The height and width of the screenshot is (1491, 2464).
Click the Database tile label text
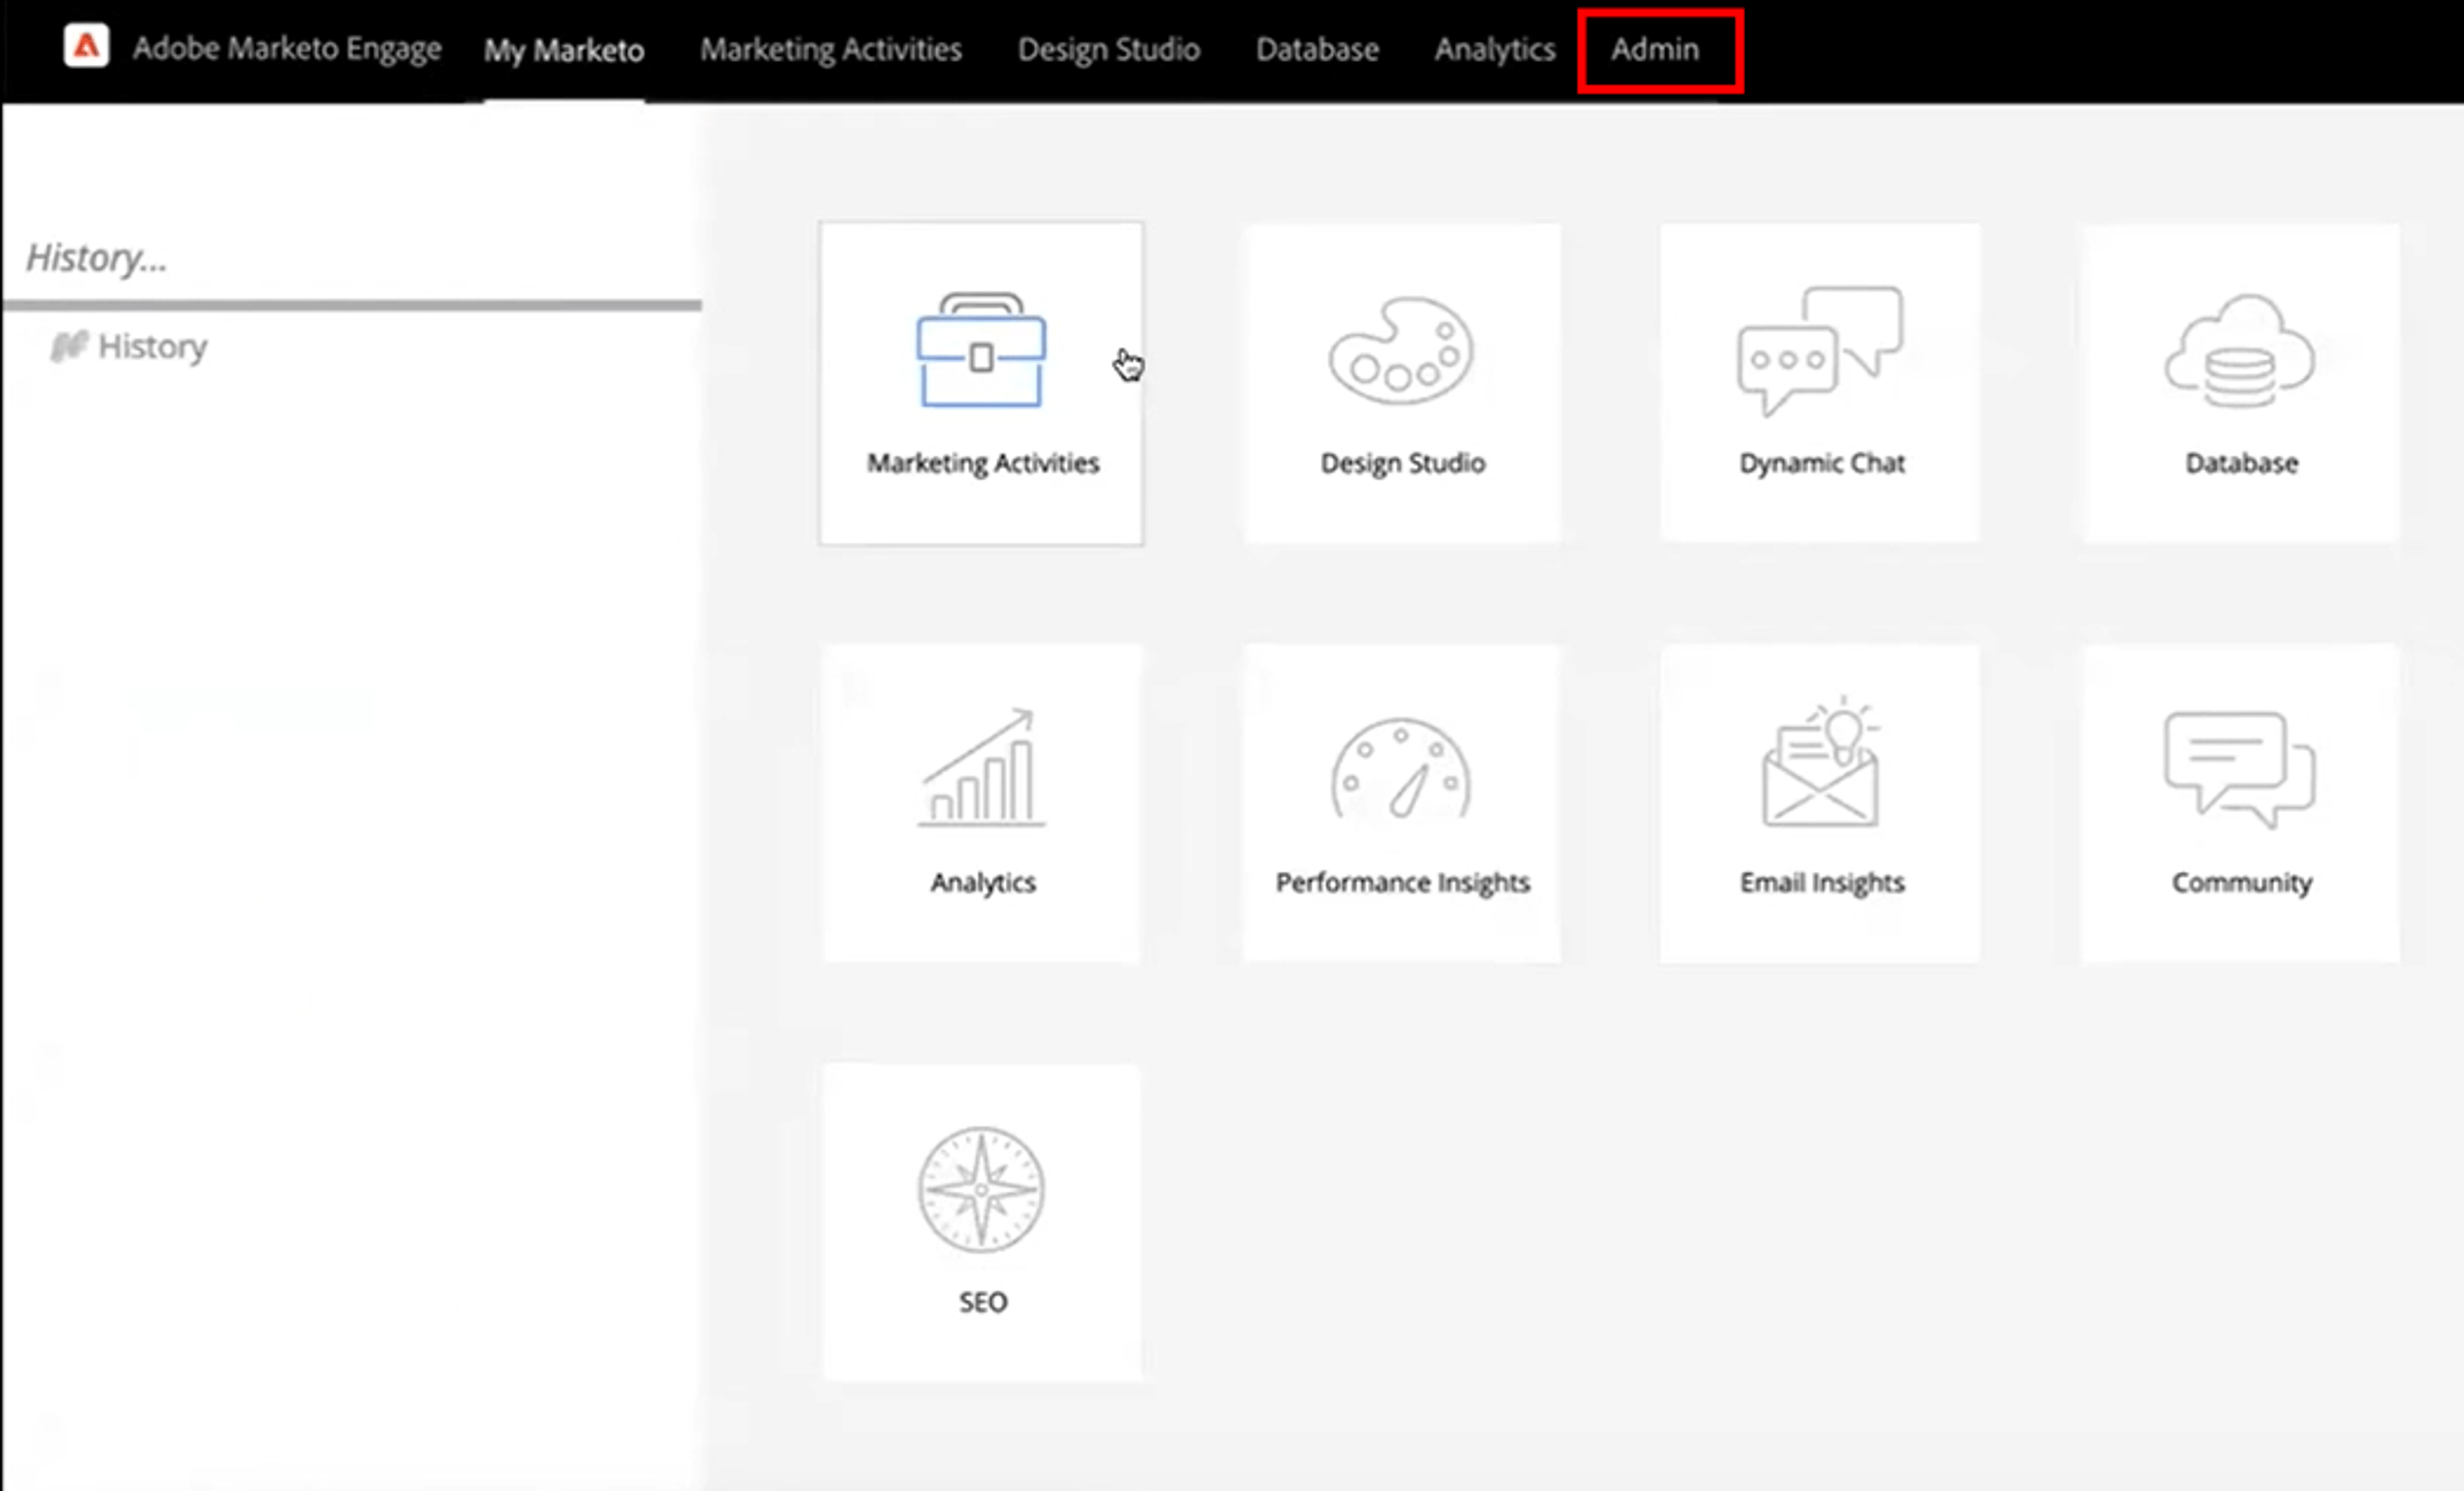2242,463
